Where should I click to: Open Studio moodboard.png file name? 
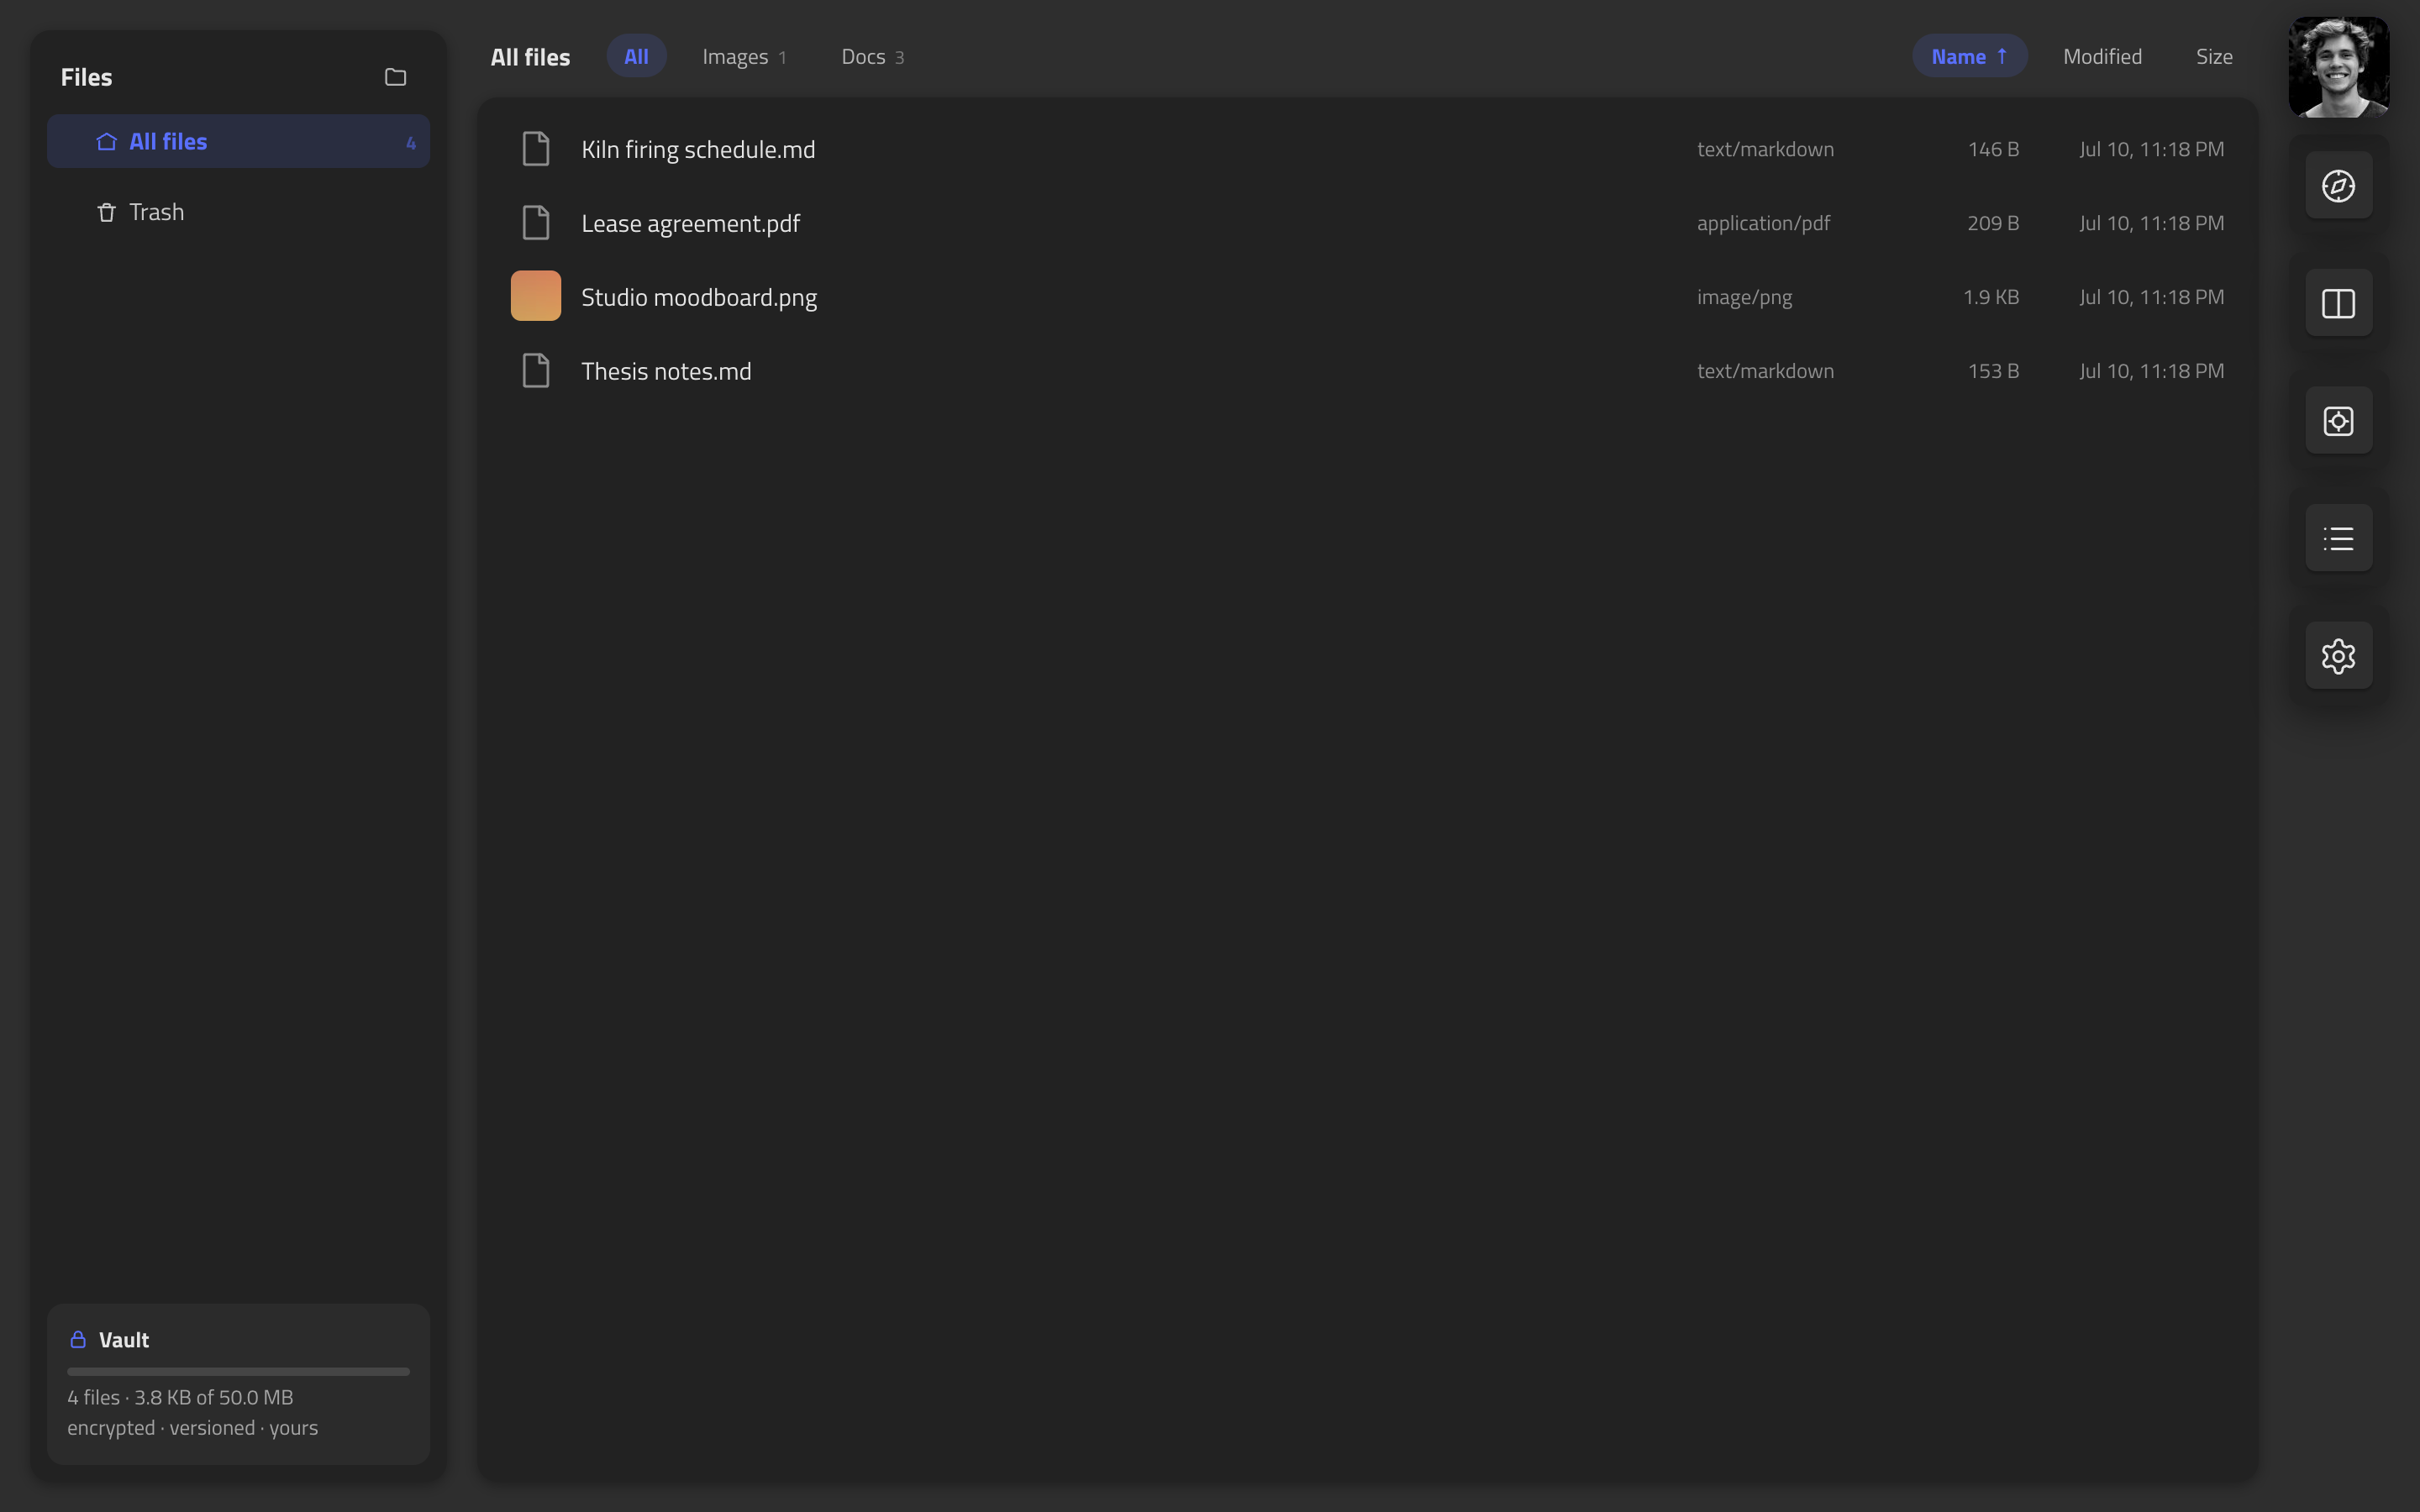(x=699, y=297)
